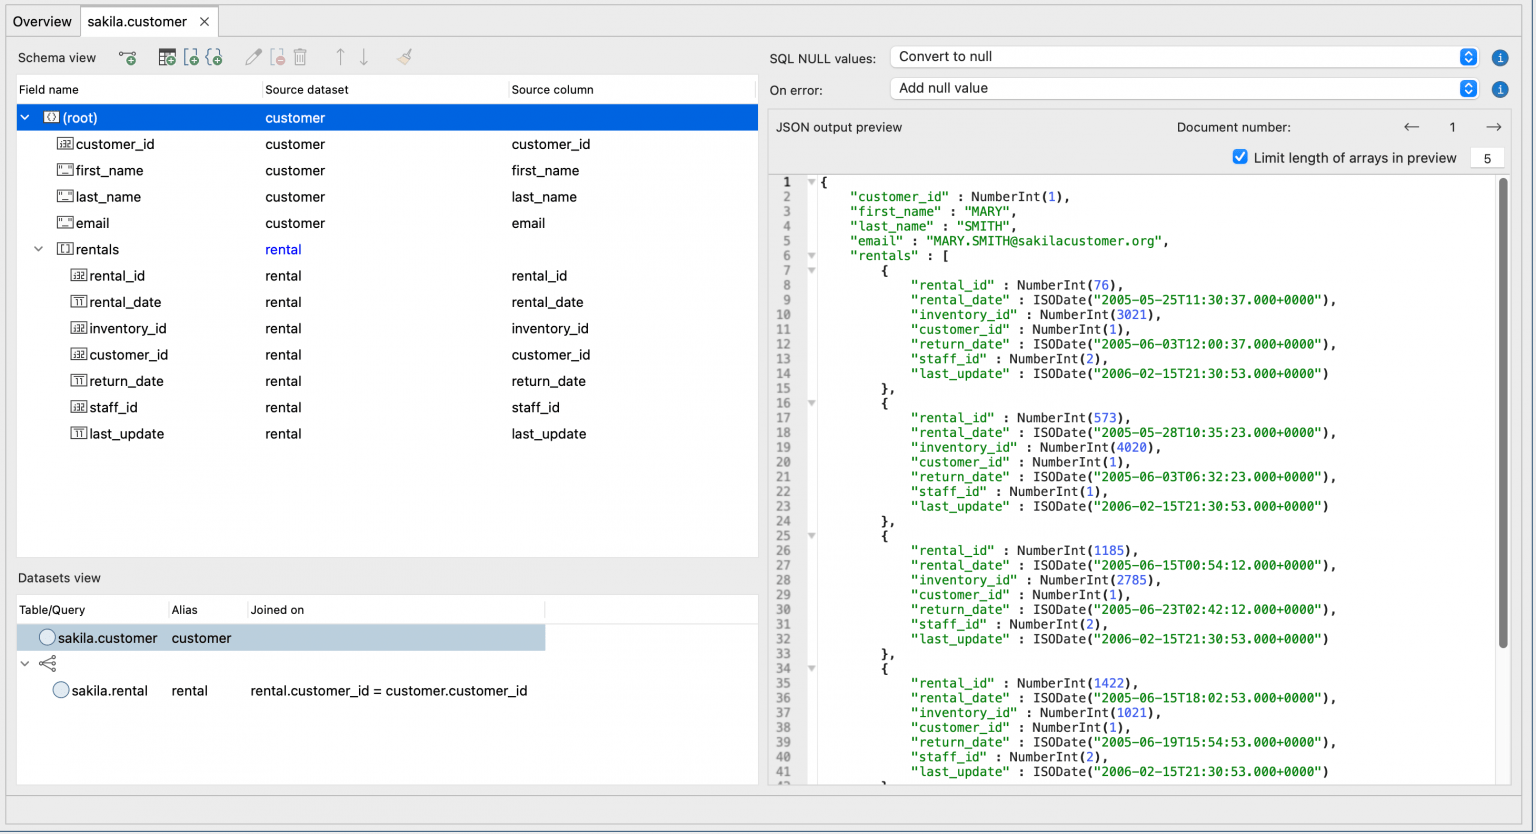Close the sakila.customer tab
Image resolution: width=1536 pixels, height=834 pixels.
click(204, 21)
